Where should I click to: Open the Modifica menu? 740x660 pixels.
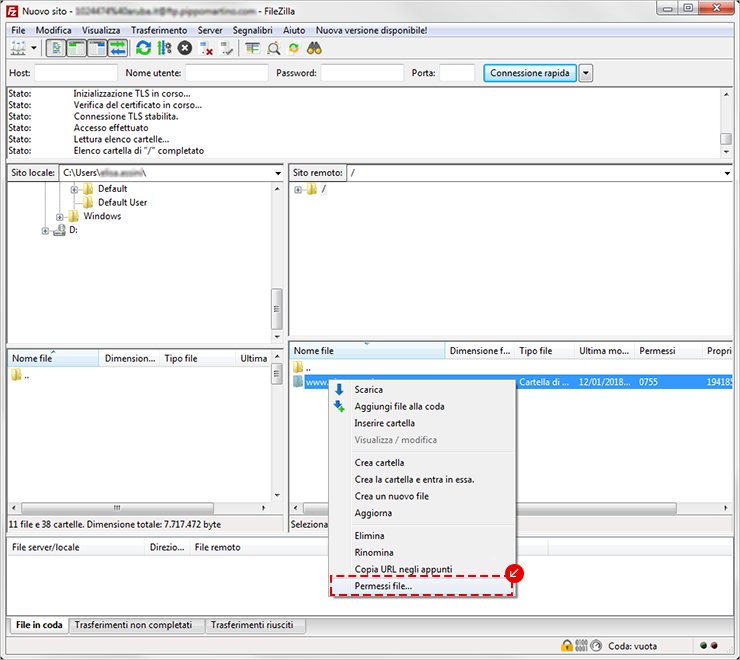pos(53,30)
